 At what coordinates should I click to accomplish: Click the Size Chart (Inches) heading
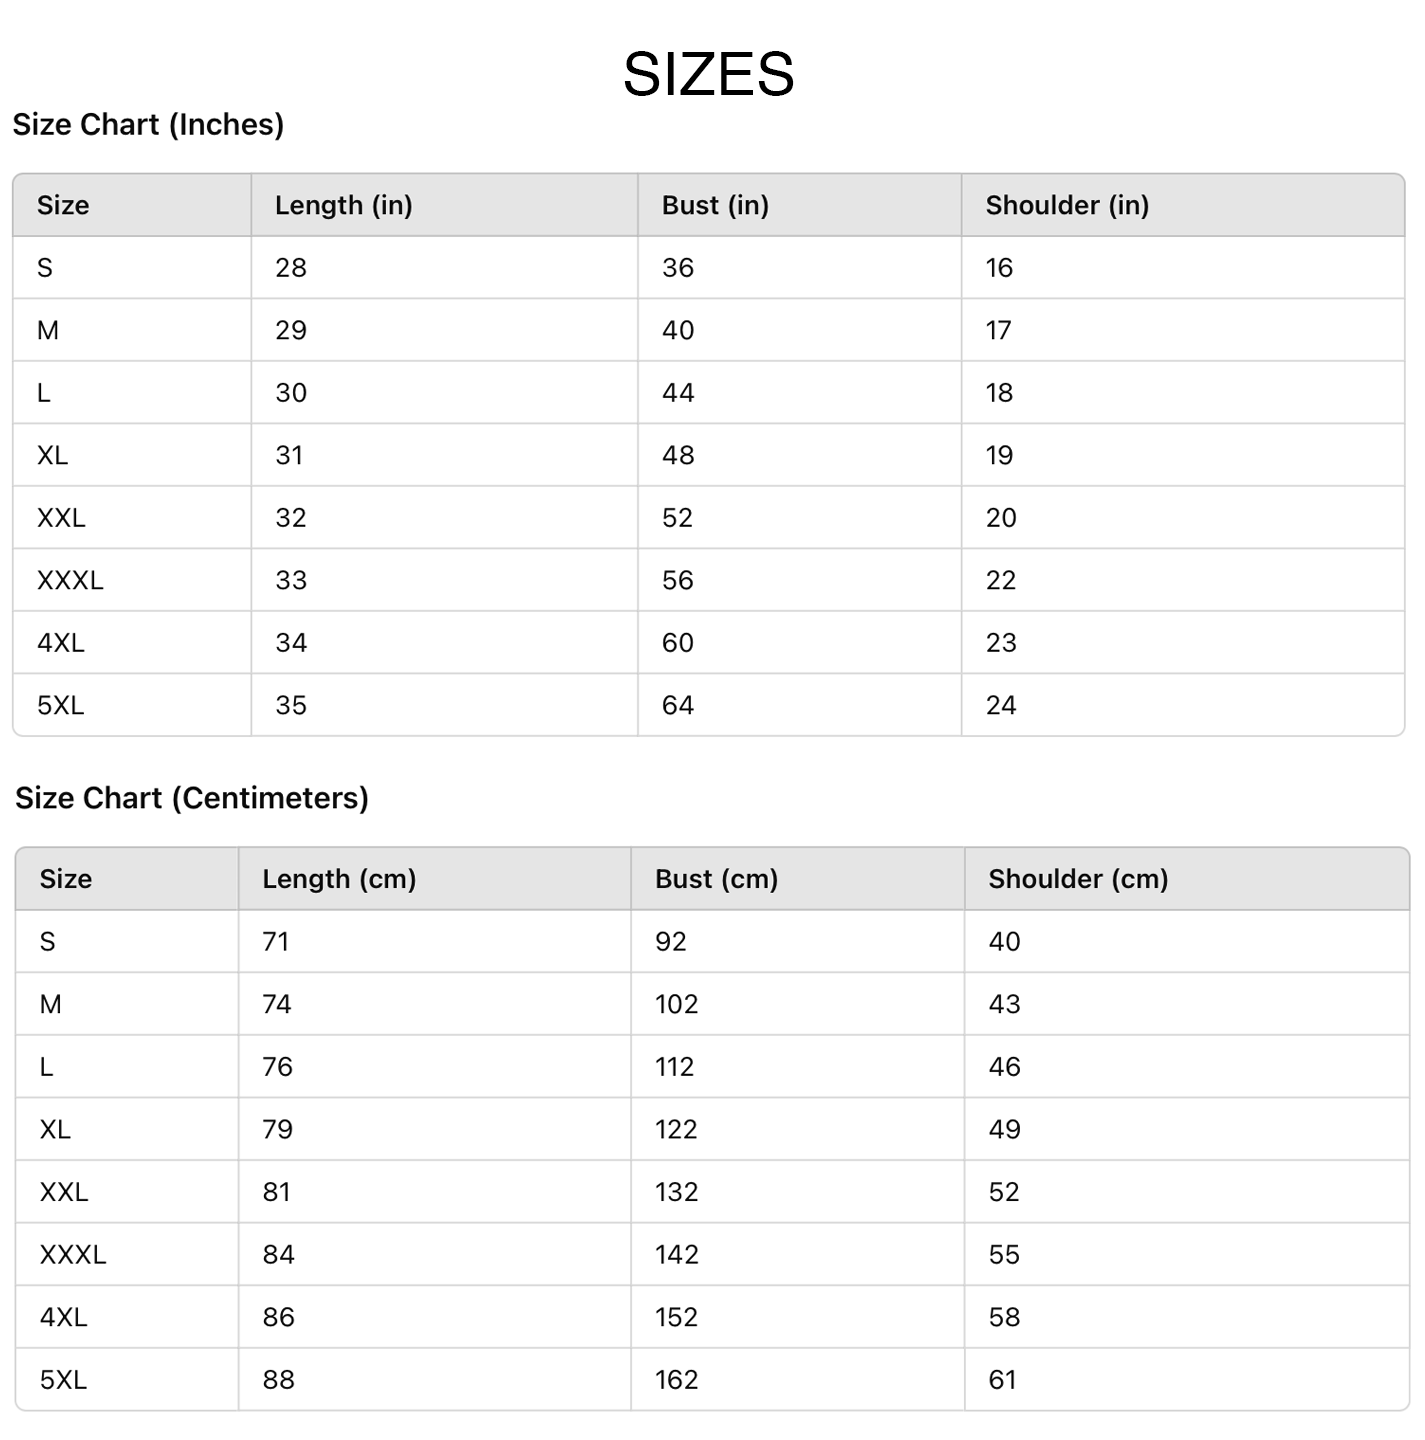coord(148,125)
